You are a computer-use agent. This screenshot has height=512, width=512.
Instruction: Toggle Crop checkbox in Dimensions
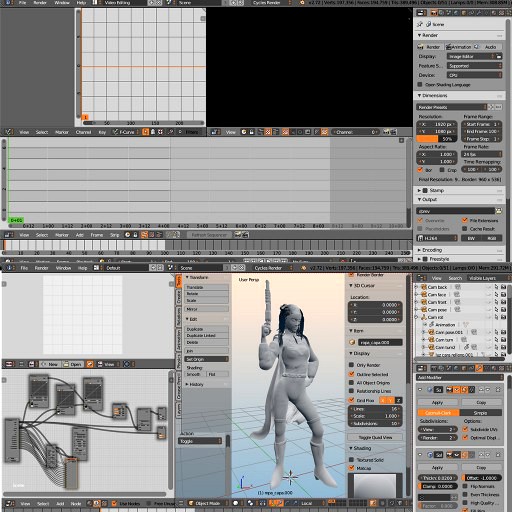coord(442,170)
